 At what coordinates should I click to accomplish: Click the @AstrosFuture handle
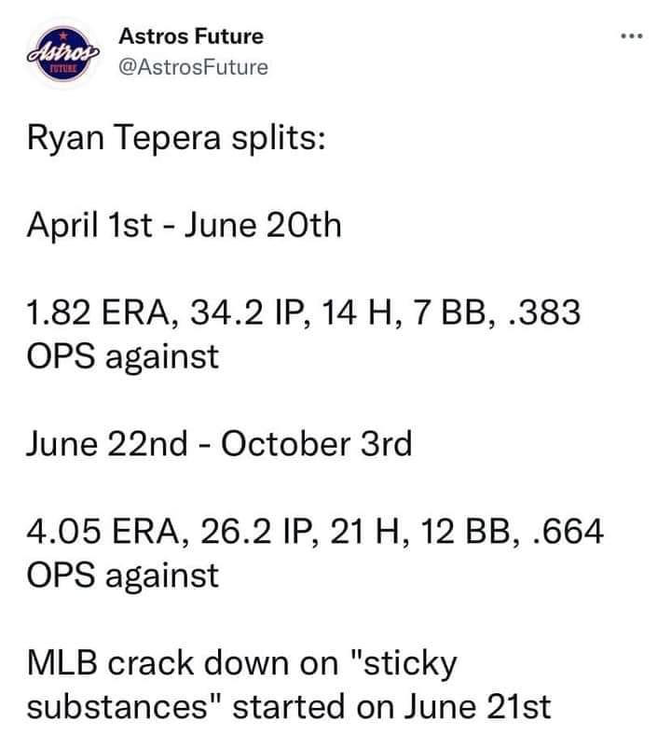[x=193, y=67]
